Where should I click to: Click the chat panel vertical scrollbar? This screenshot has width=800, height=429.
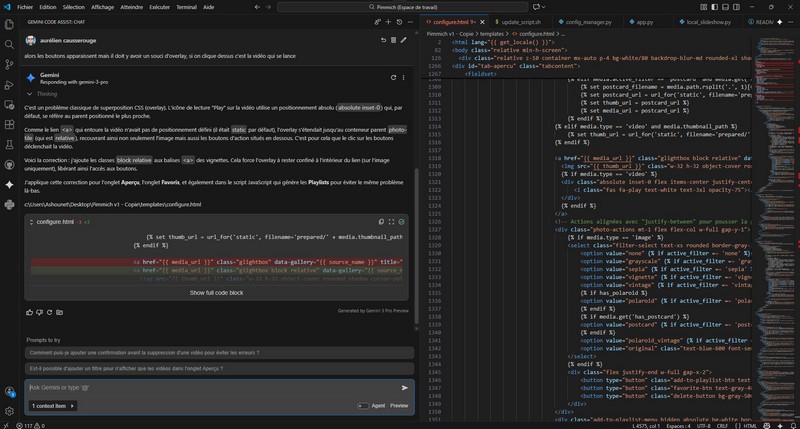tap(416, 245)
